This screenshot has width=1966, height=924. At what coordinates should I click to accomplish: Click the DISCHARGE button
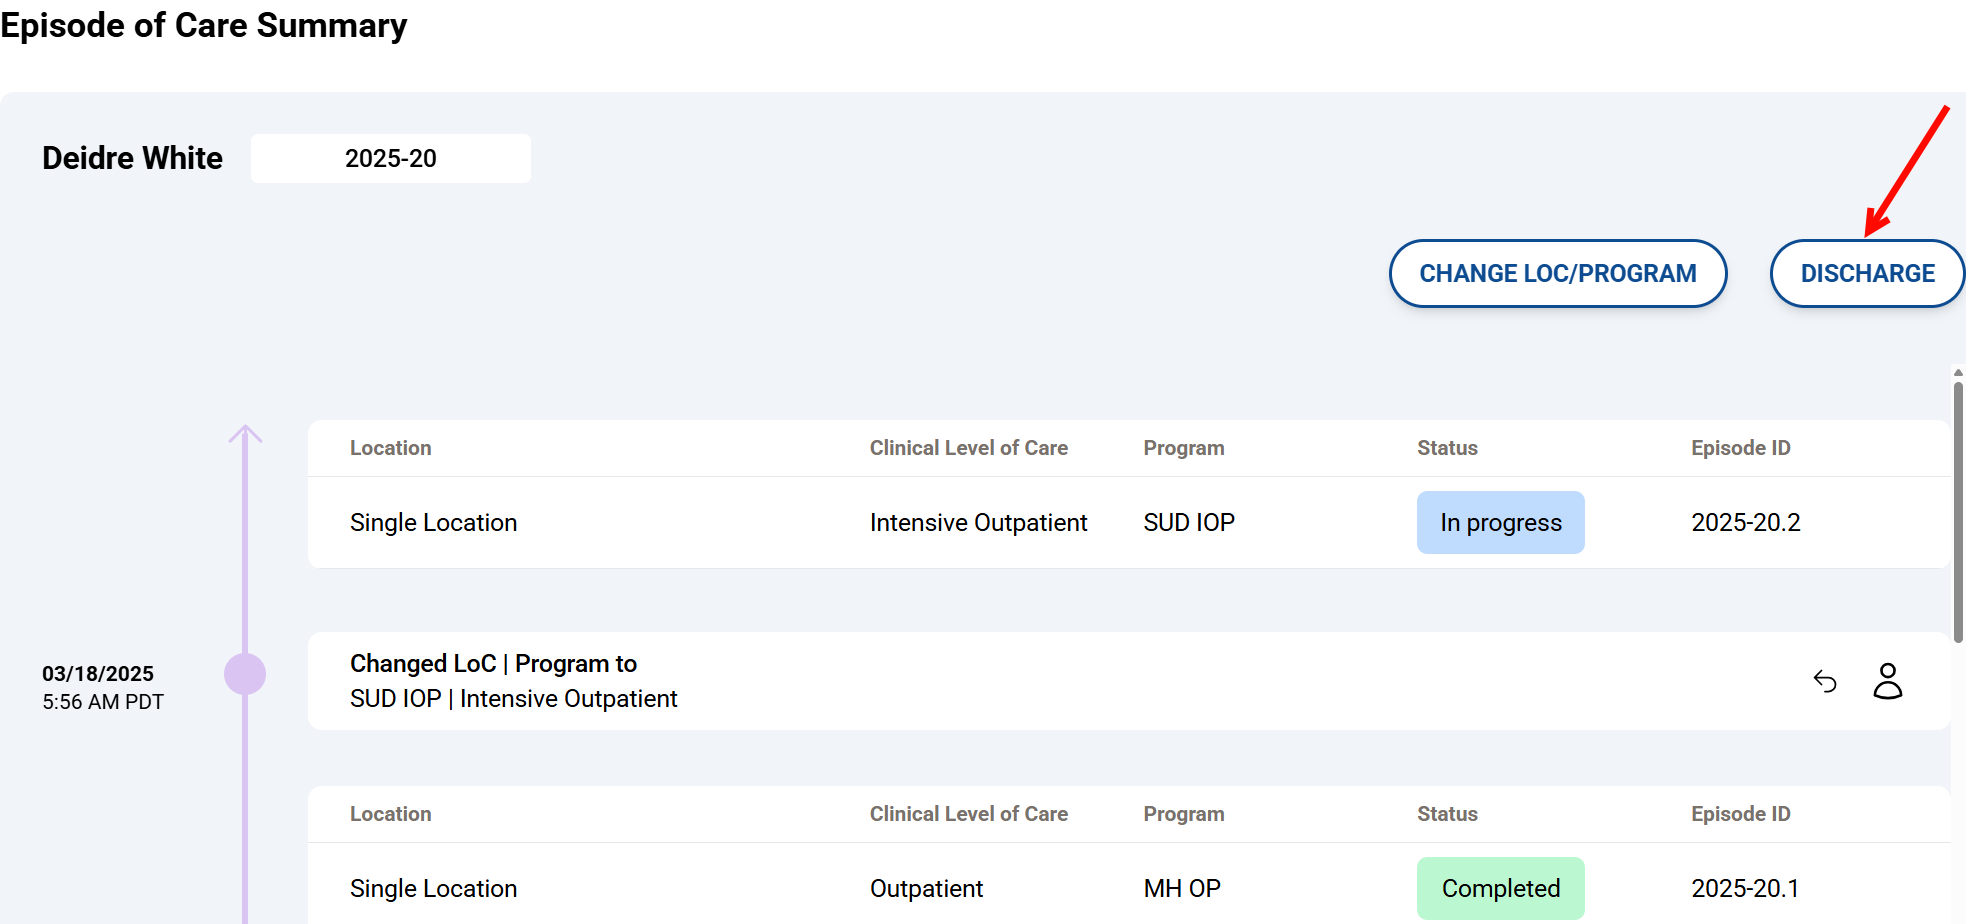[x=1866, y=273]
